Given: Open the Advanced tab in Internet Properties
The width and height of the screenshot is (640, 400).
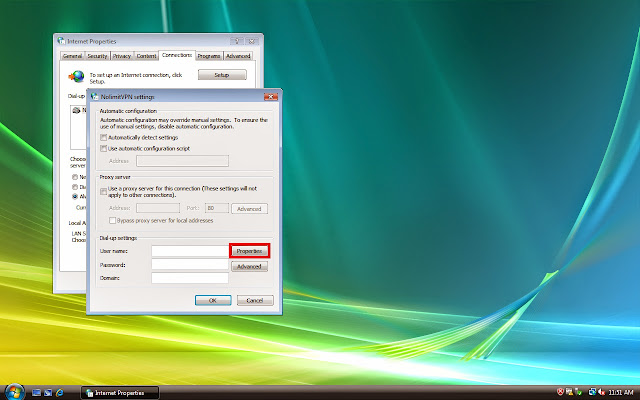Looking at the screenshot, I should tap(238, 56).
